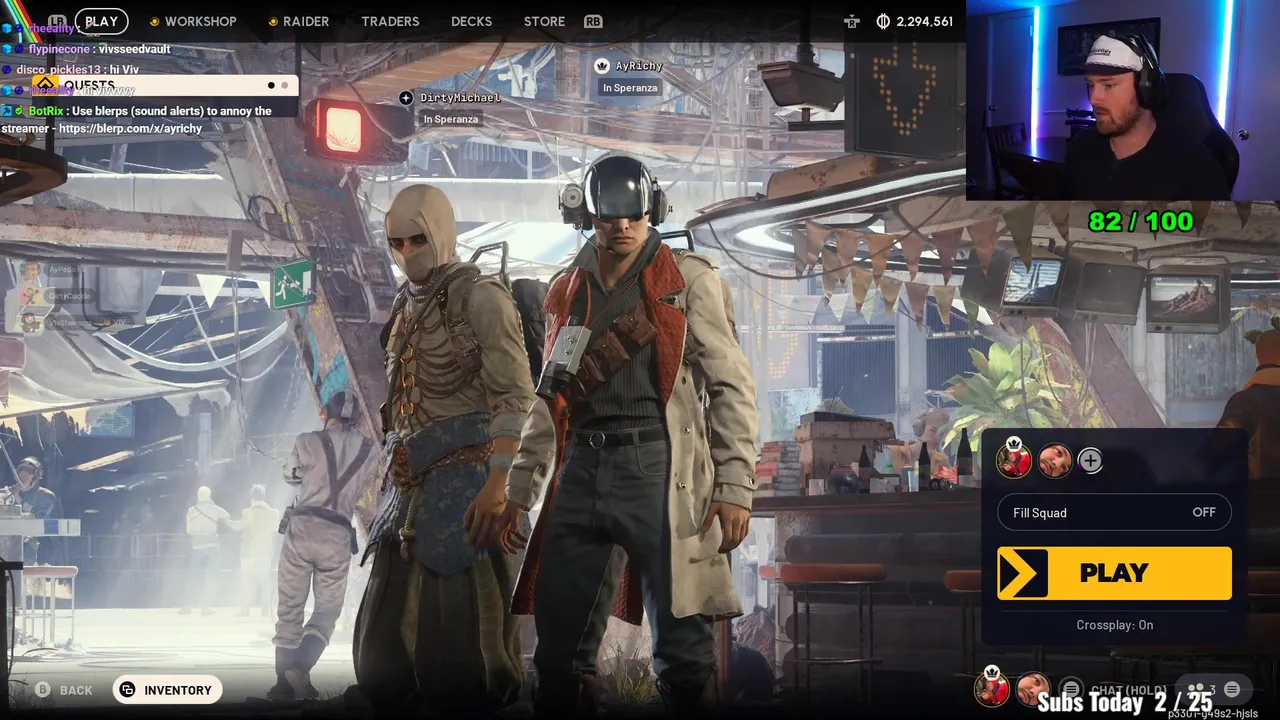Screen dimensions: 1280x720
Task: Click the Crossplay: On label
Action: click(1115, 625)
